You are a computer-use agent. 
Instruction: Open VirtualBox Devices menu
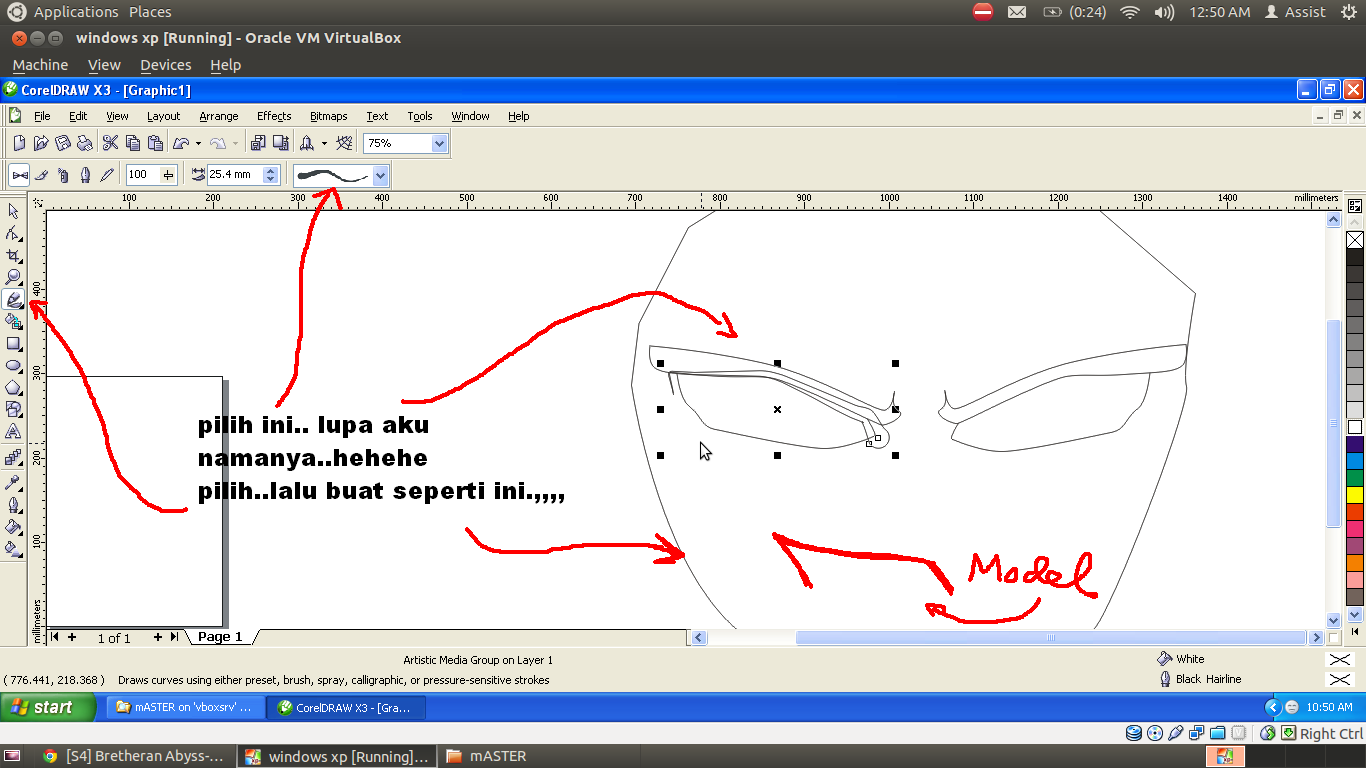point(166,65)
